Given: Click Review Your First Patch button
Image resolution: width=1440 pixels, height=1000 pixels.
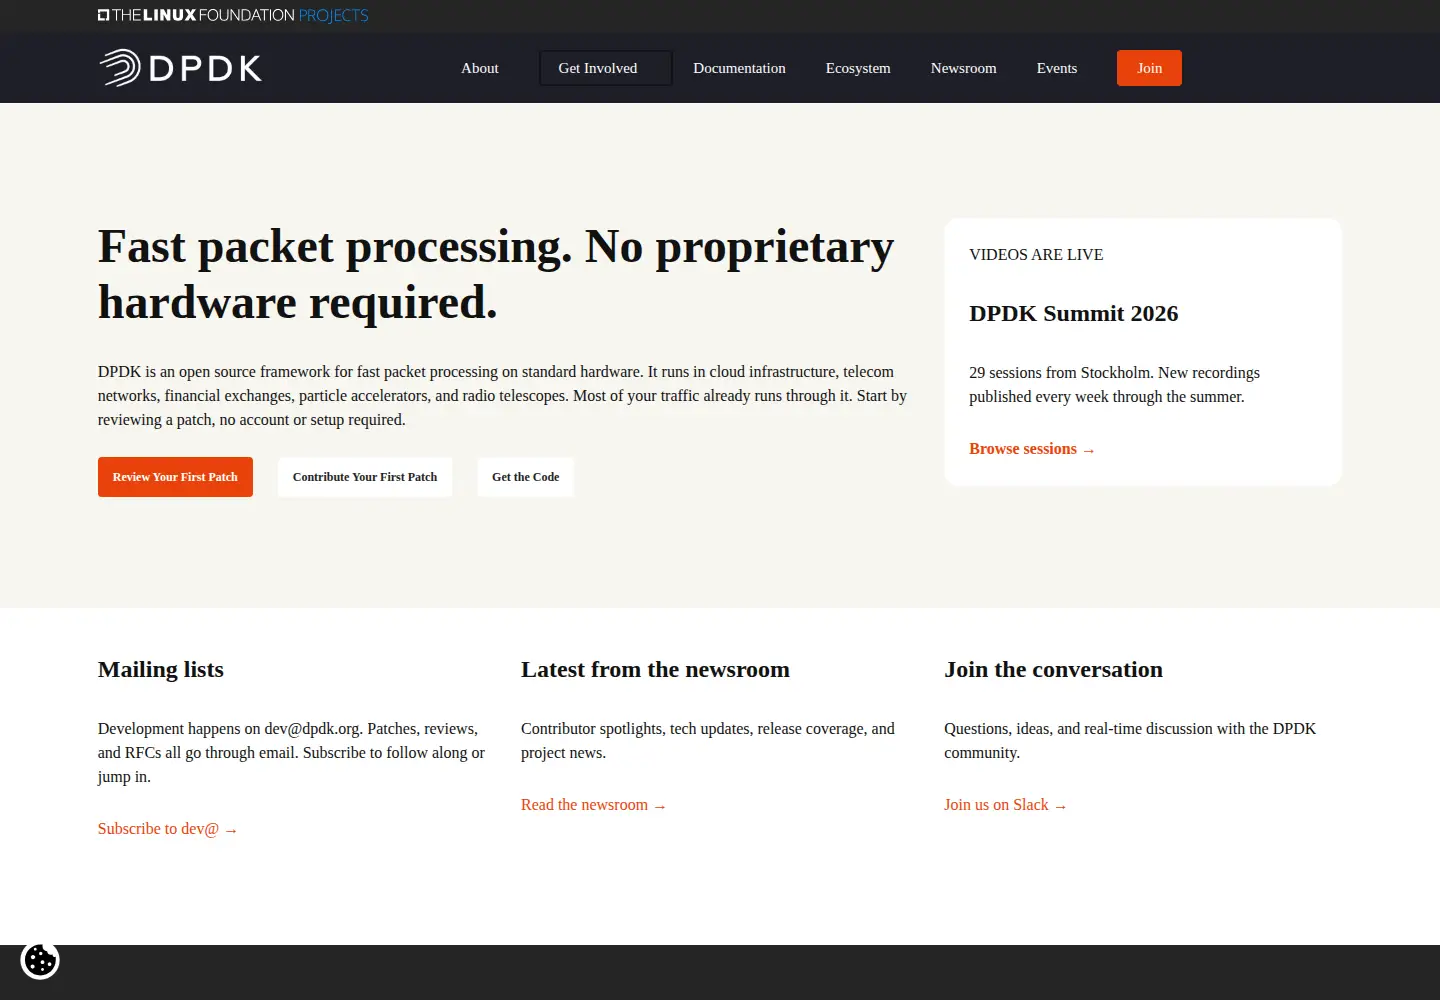Looking at the screenshot, I should pos(175,477).
